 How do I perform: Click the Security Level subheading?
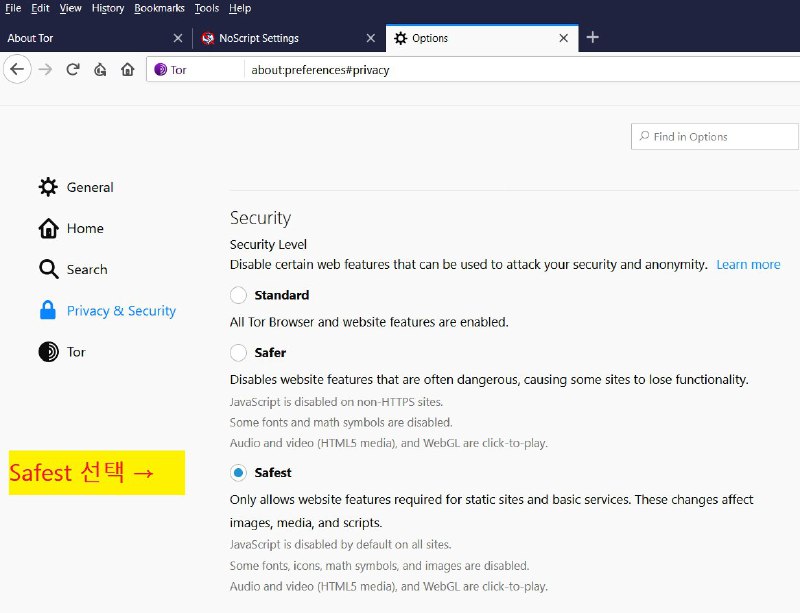268,244
